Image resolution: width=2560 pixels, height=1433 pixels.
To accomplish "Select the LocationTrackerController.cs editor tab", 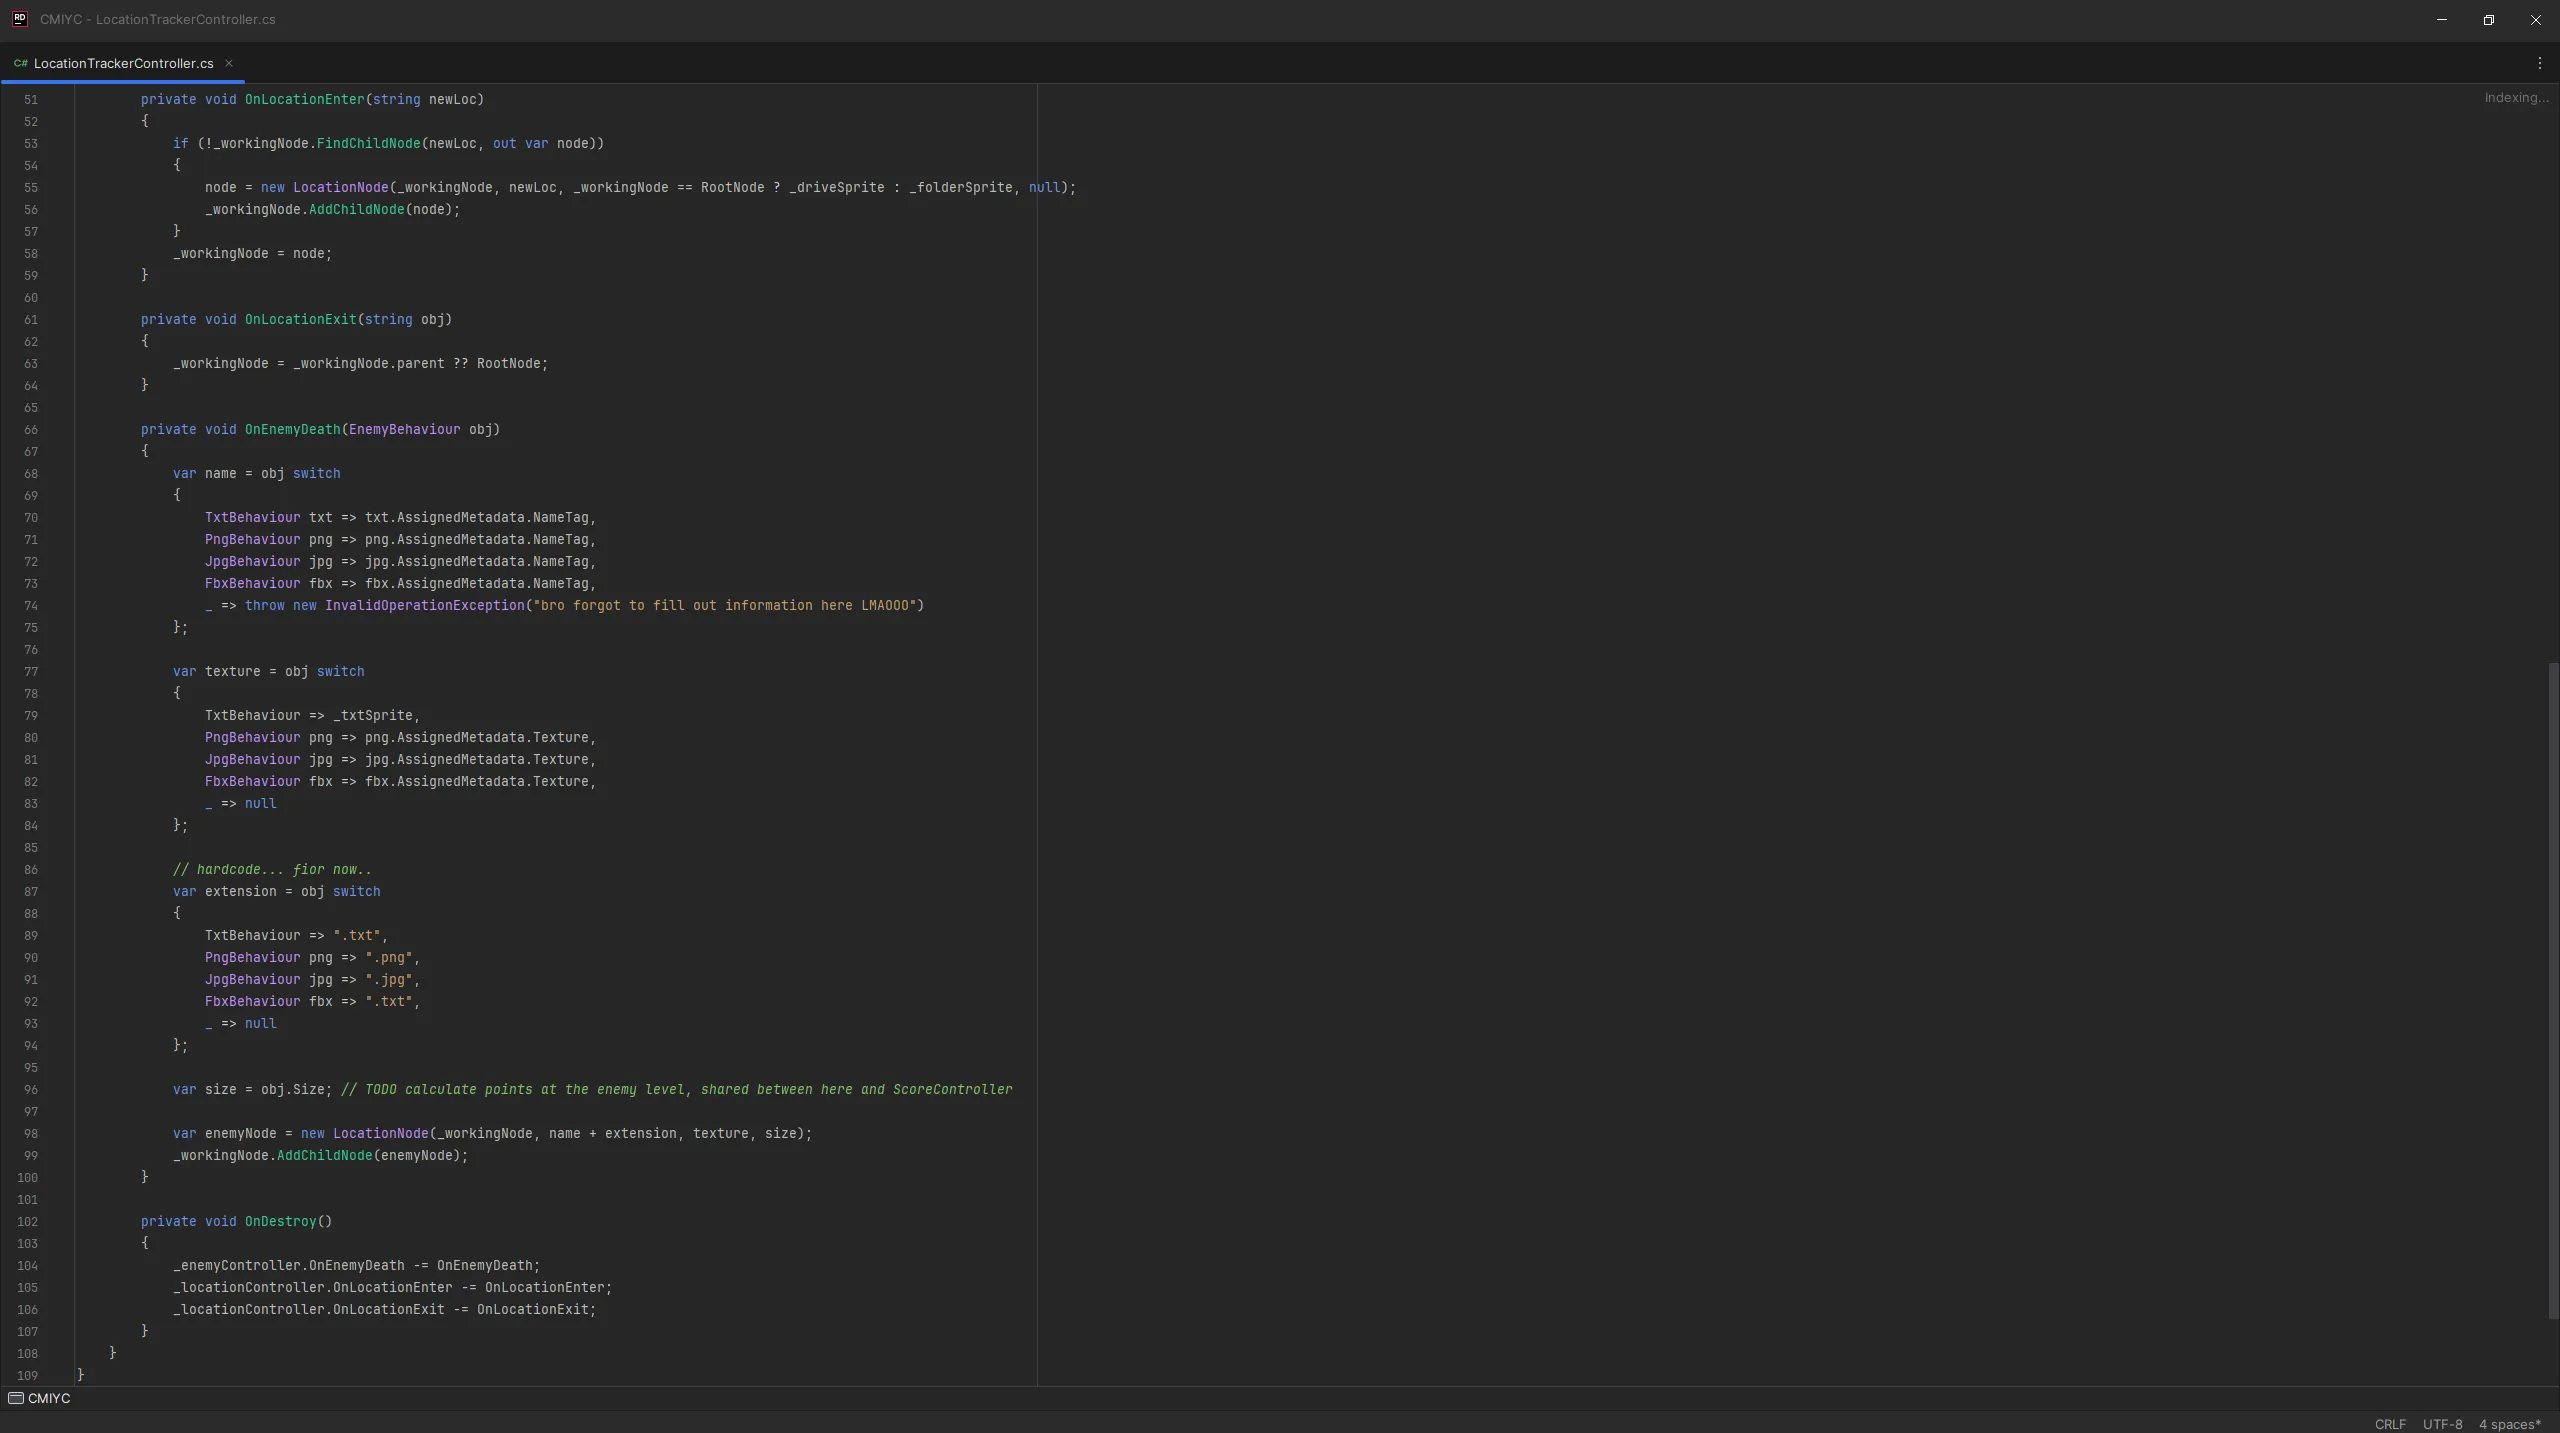I will [x=123, y=63].
